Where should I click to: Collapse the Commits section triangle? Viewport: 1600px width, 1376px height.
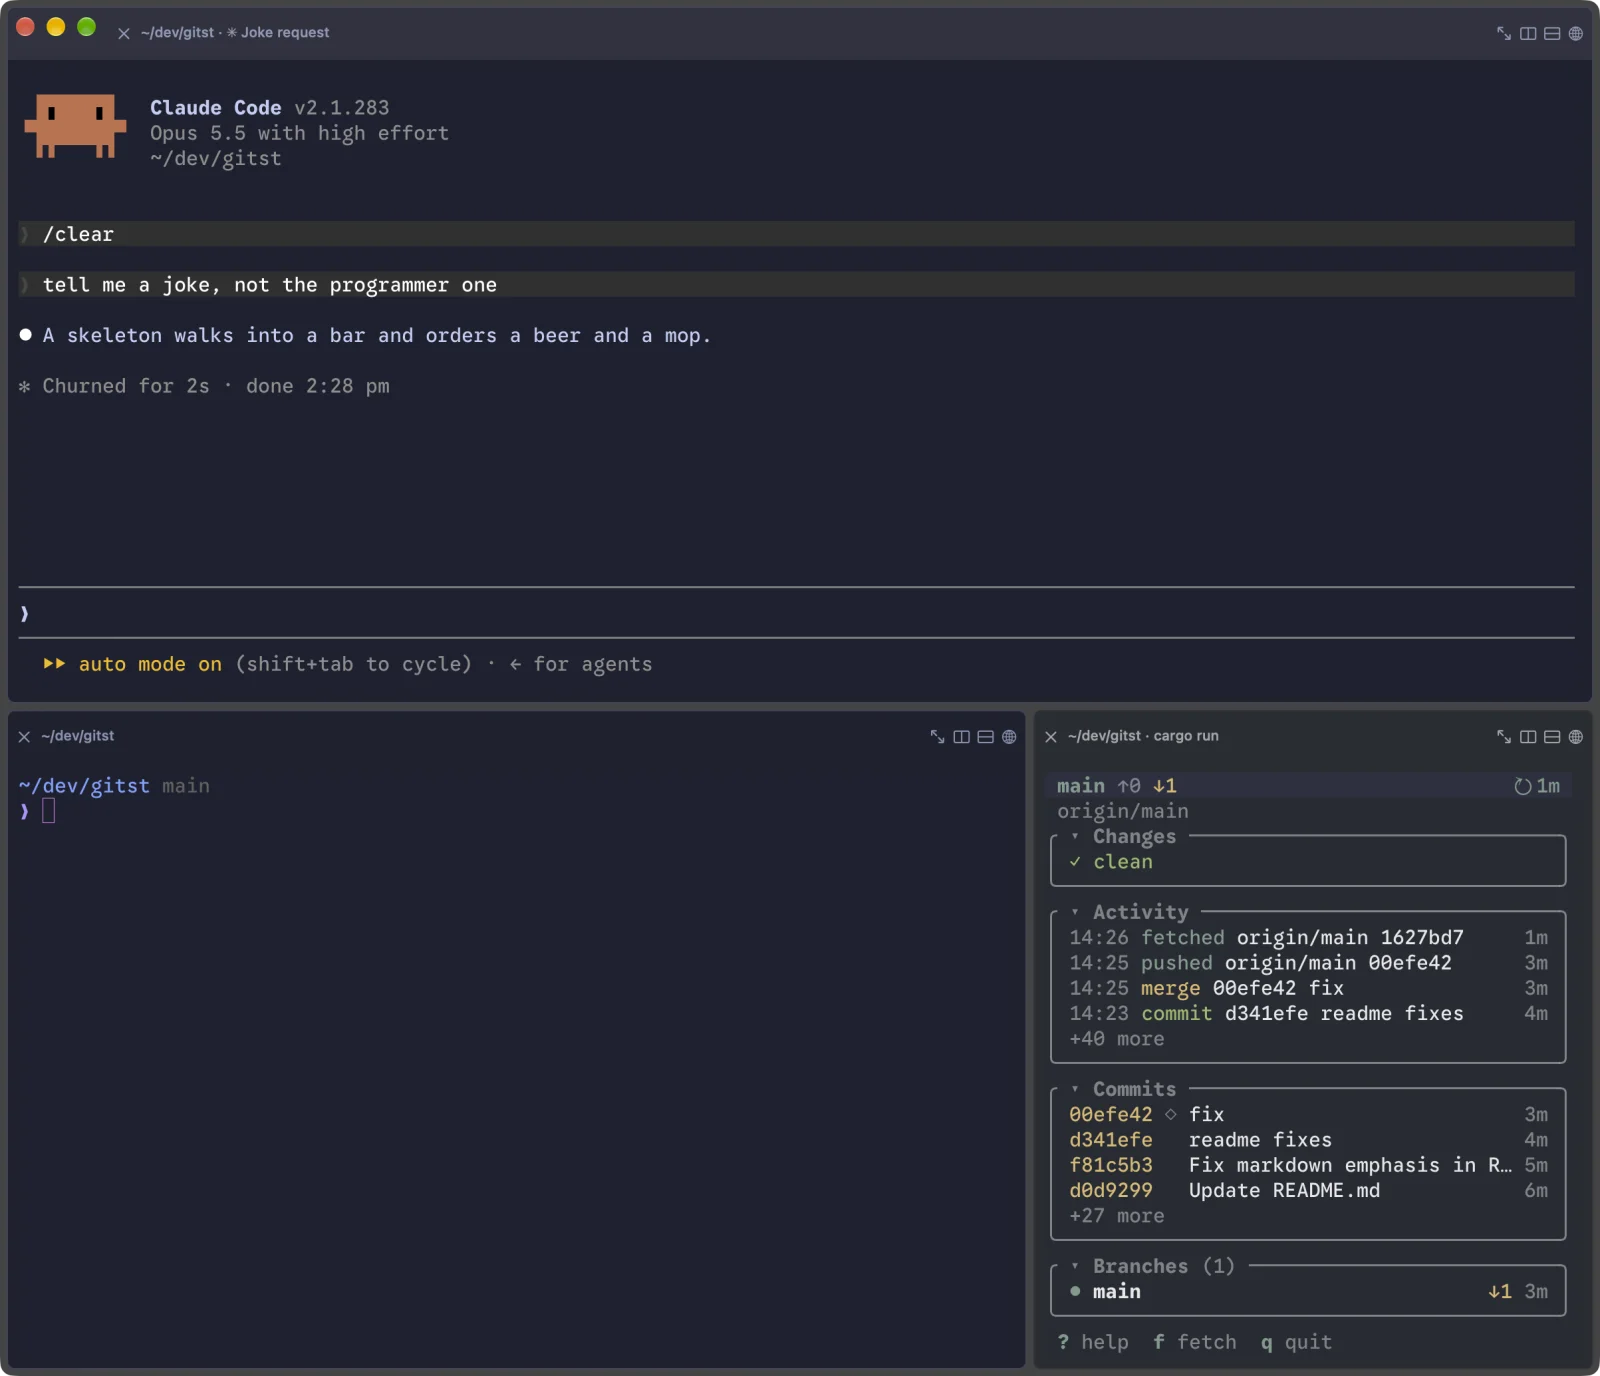coord(1075,1089)
